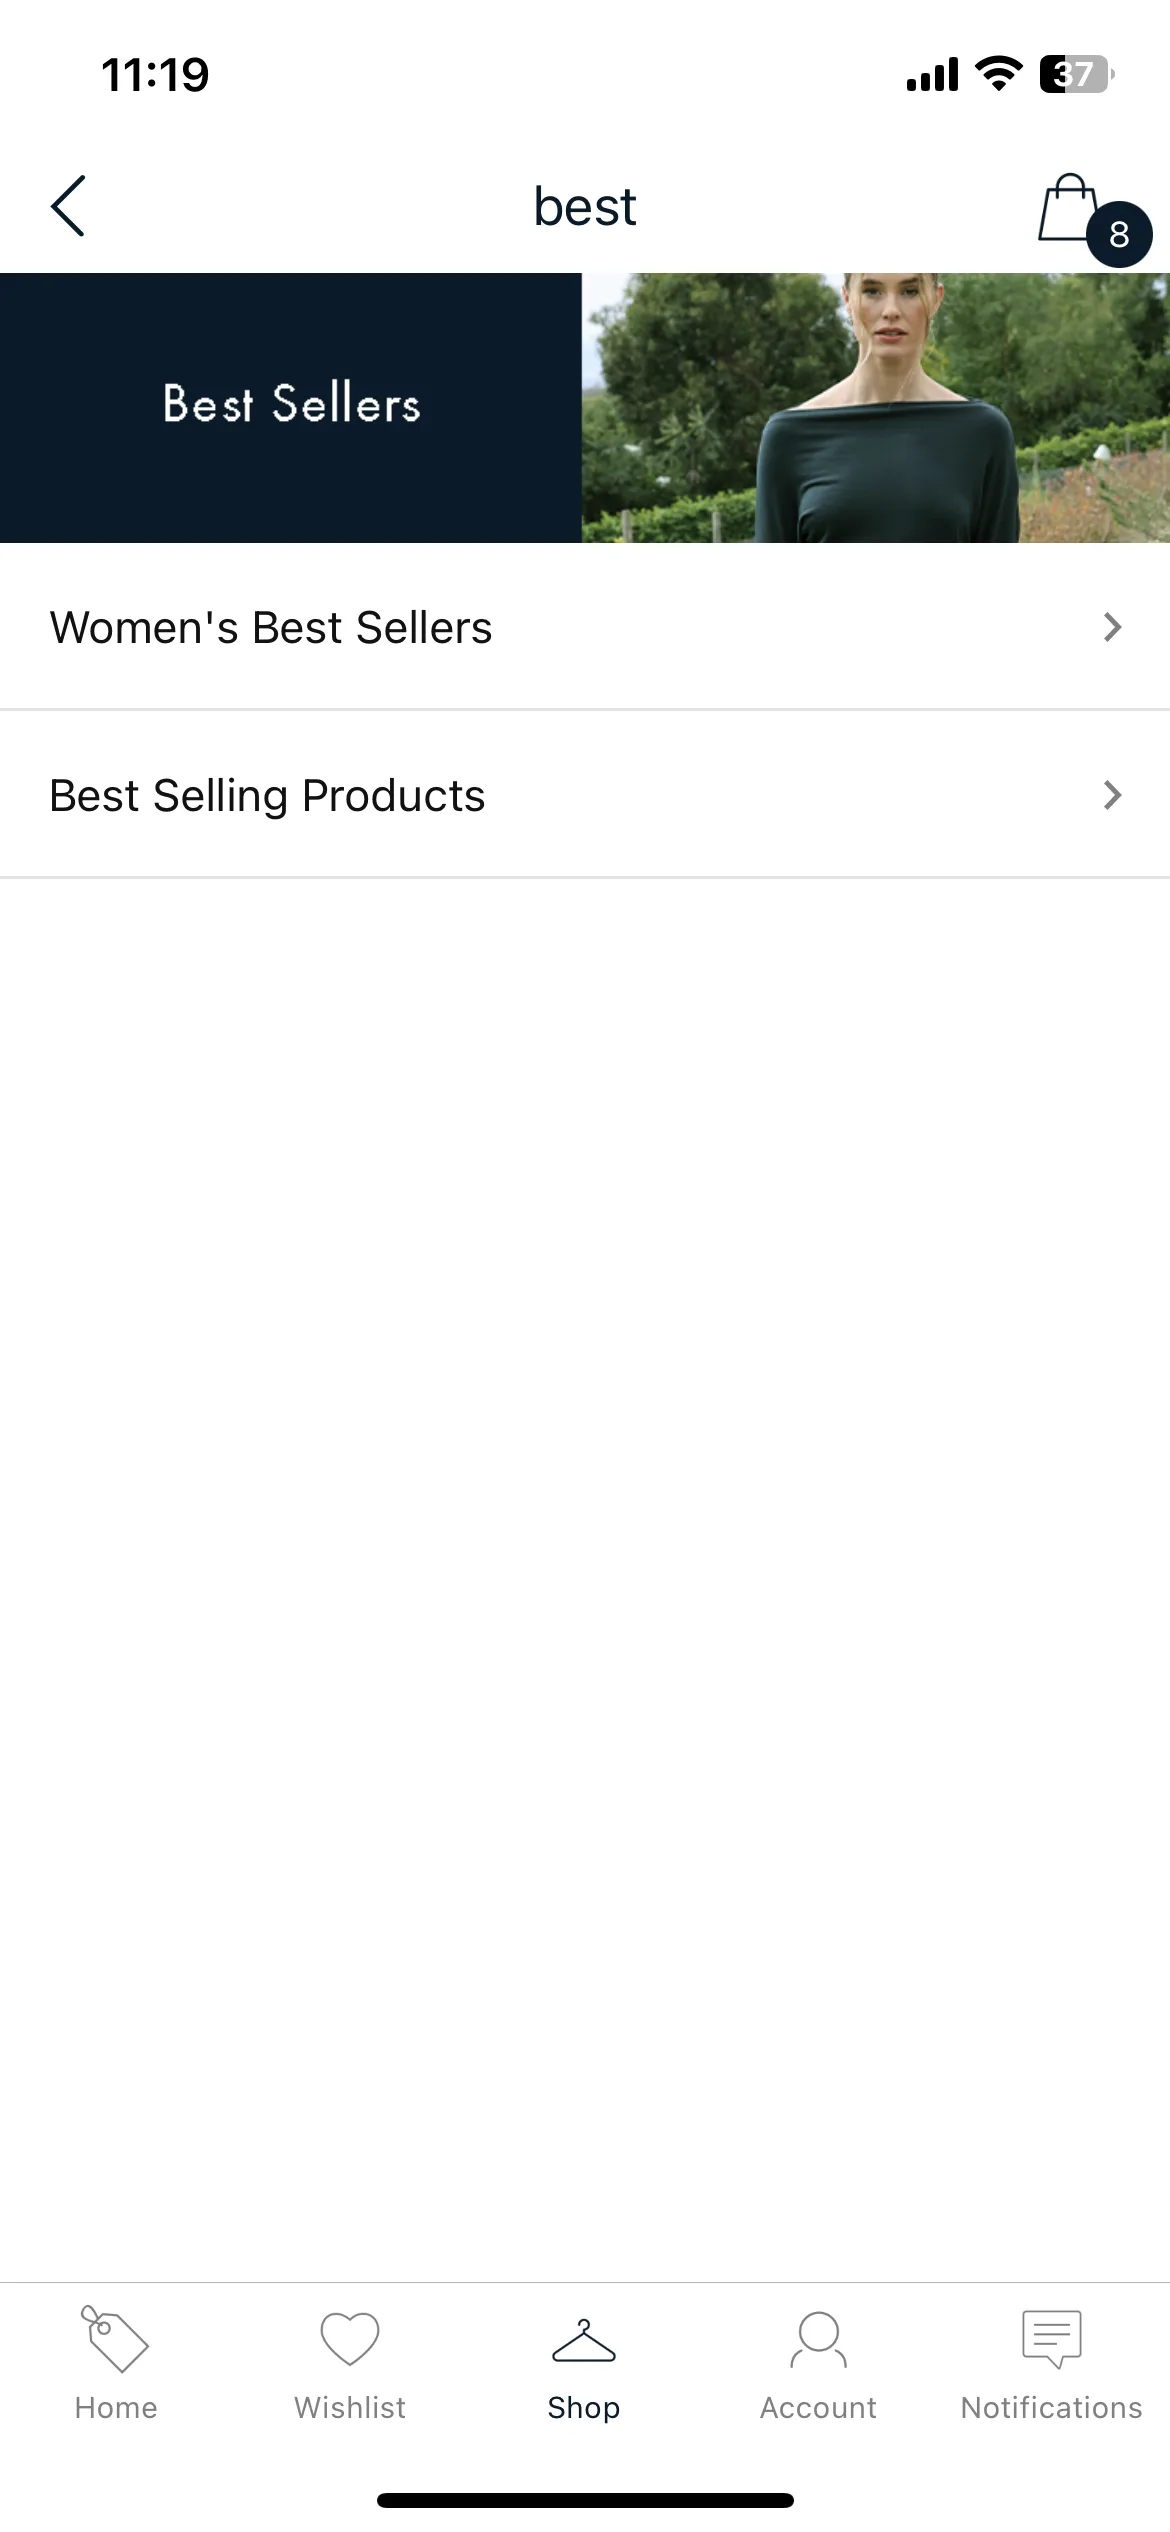Tap the home indicator bar
Viewport: 1170px width, 2532px height.
click(585, 2500)
